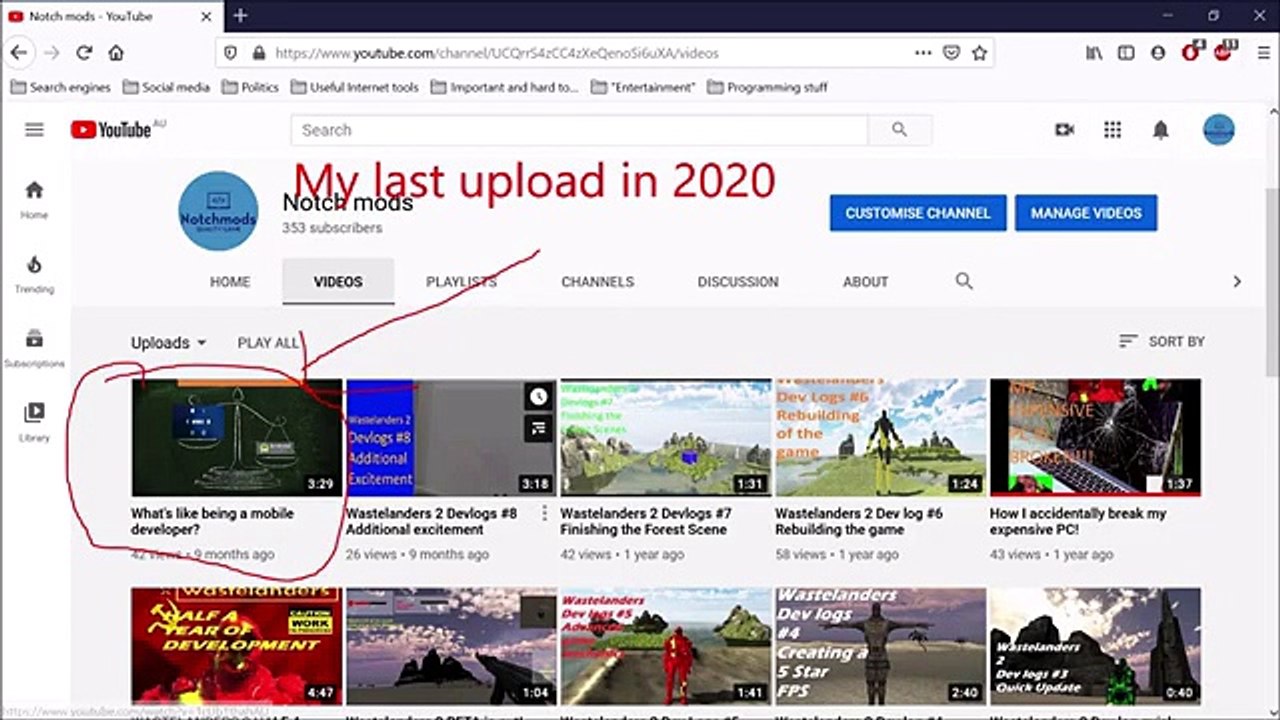Open the Firefox Library icon
The image size is (1280, 720).
point(1094,53)
